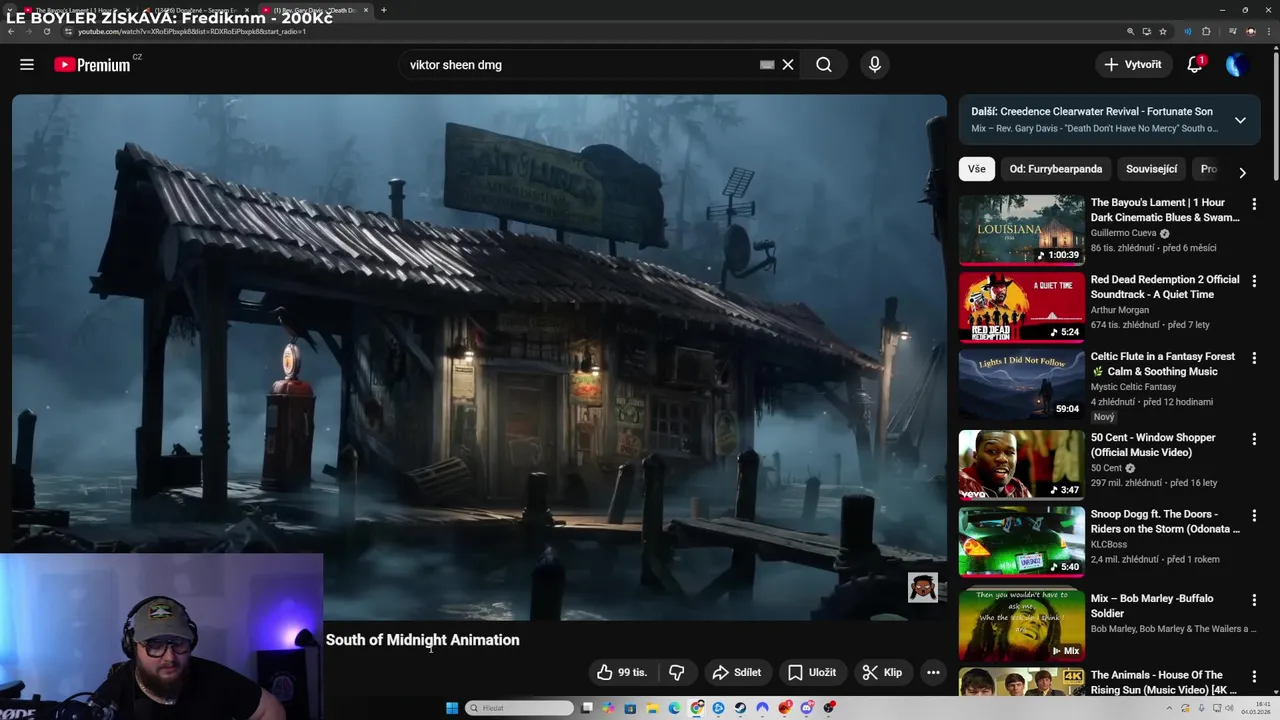Start voice search with the microphone icon
1280x720 pixels.
click(x=875, y=64)
